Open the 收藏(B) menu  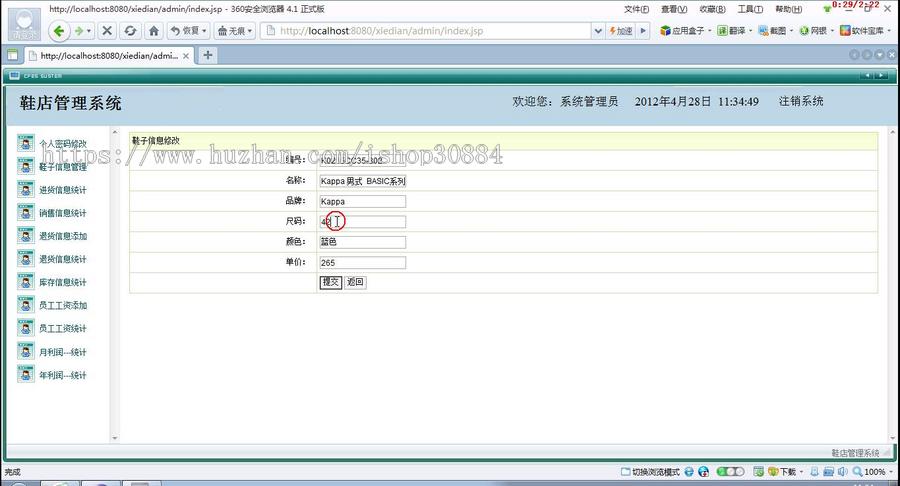[x=712, y=9]
